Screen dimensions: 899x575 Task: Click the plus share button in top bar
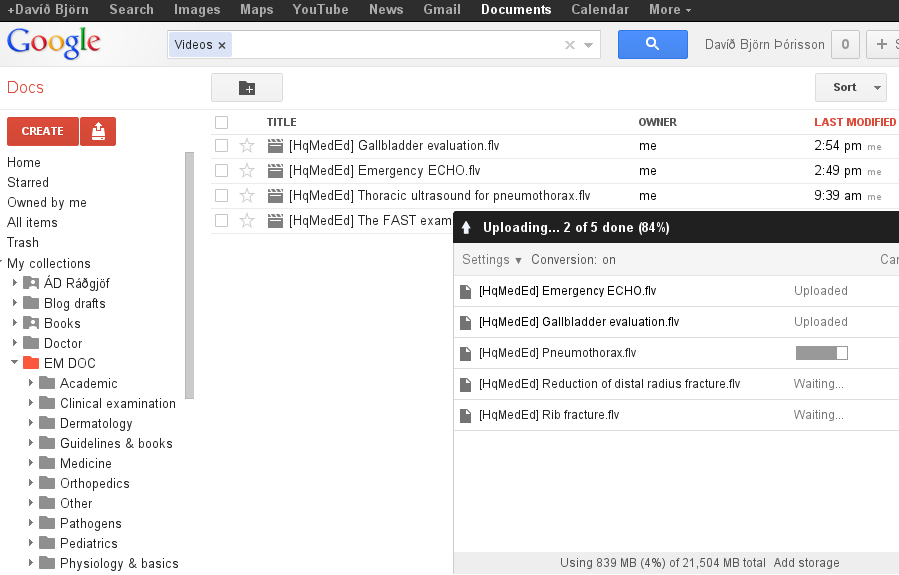[x=882, y=44]
